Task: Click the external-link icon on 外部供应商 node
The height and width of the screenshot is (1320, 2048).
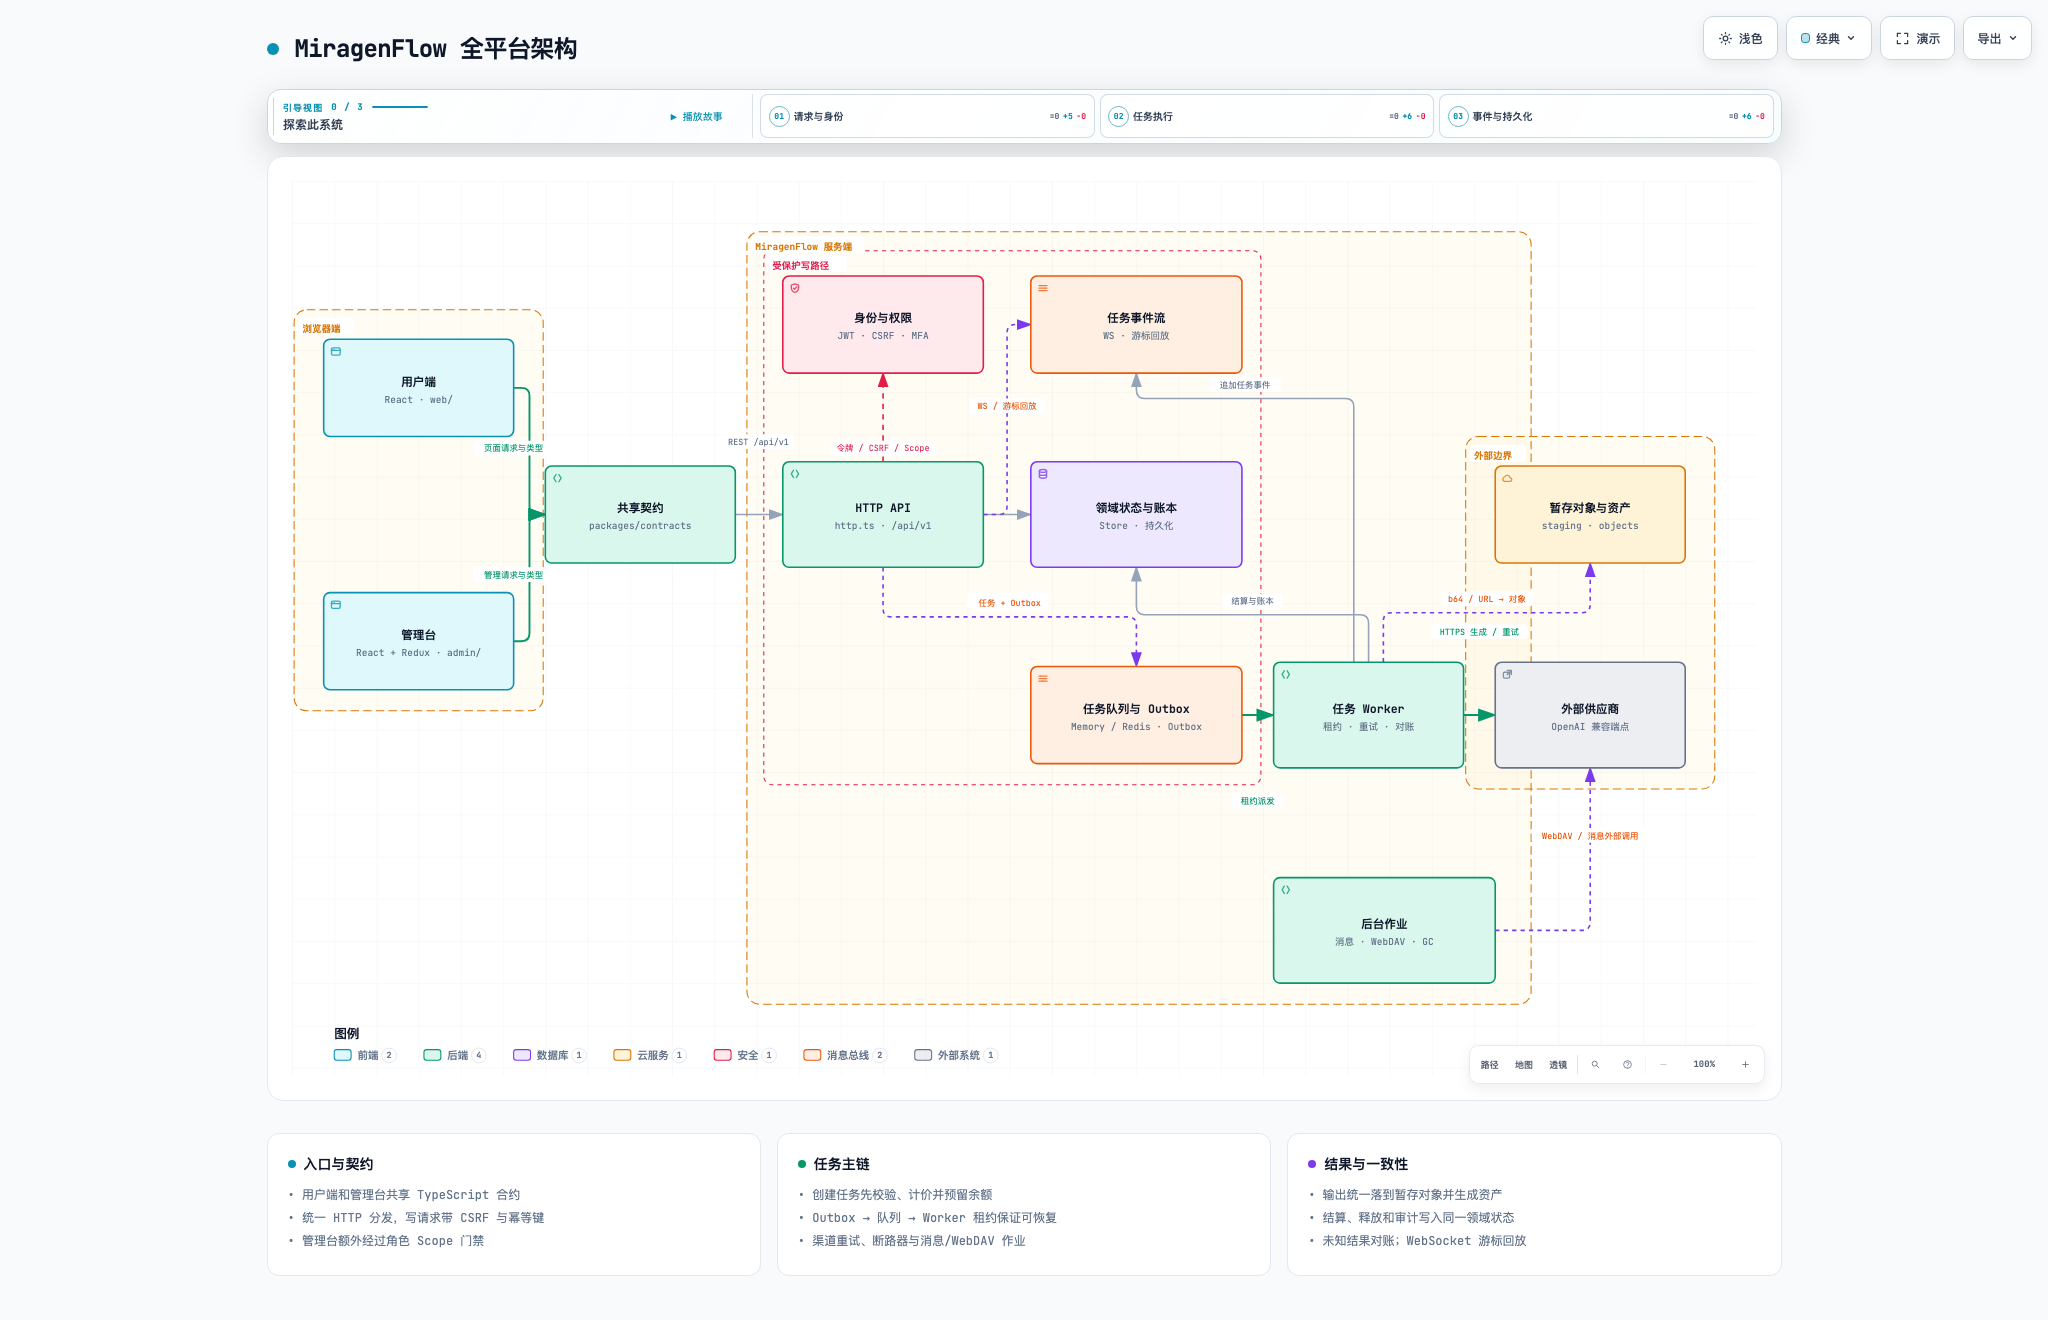Action: click(1507, 674)
